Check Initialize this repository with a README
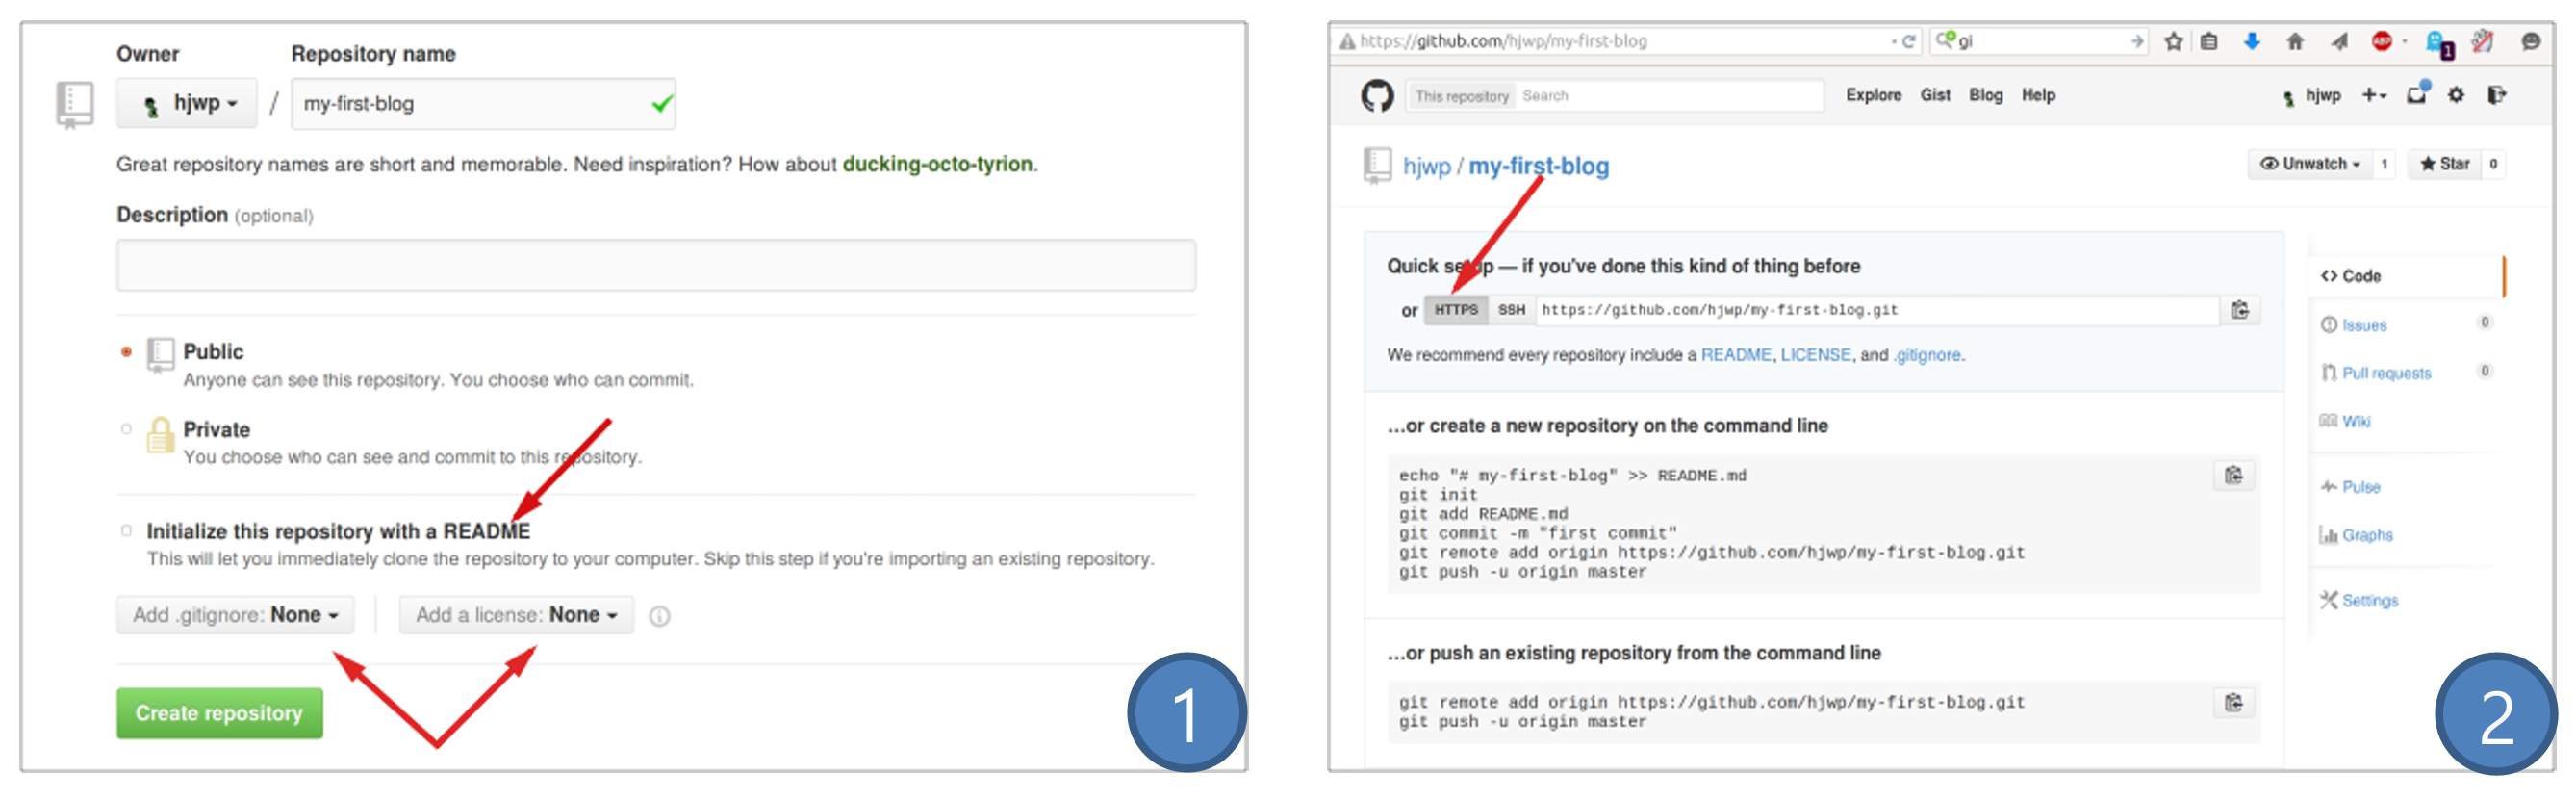The height and width of the screenshot is (800, 2576). tap(126, 531)
